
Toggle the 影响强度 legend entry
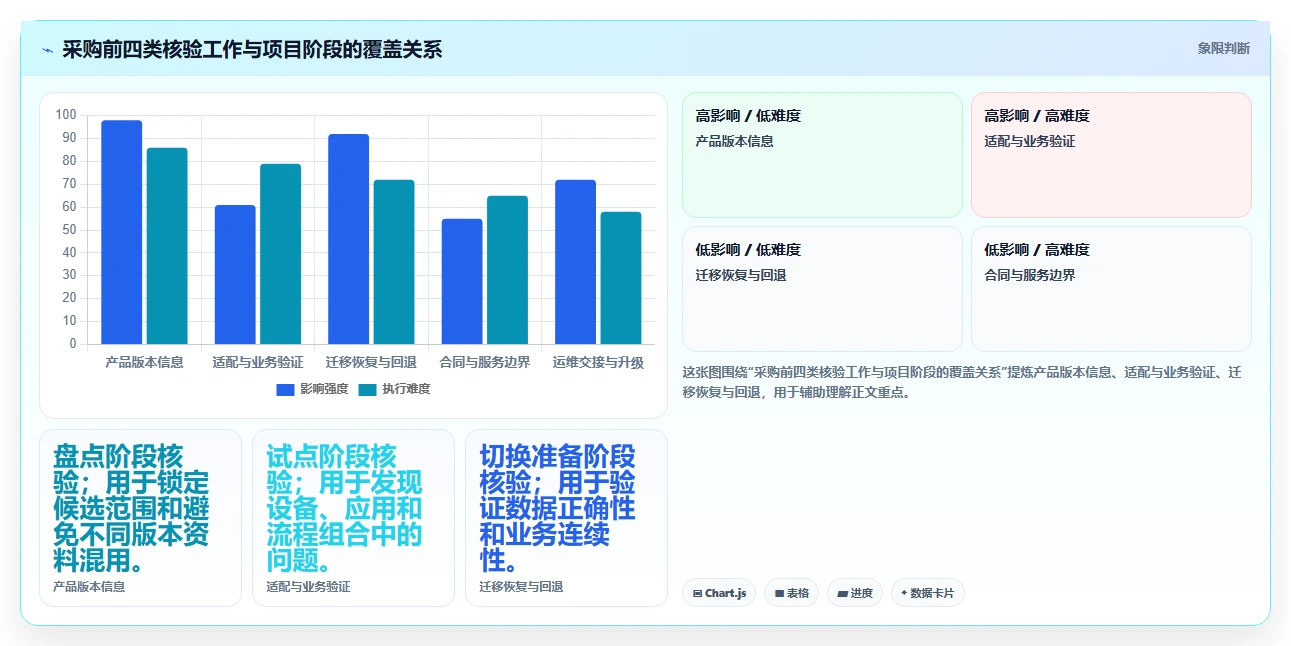312,389
